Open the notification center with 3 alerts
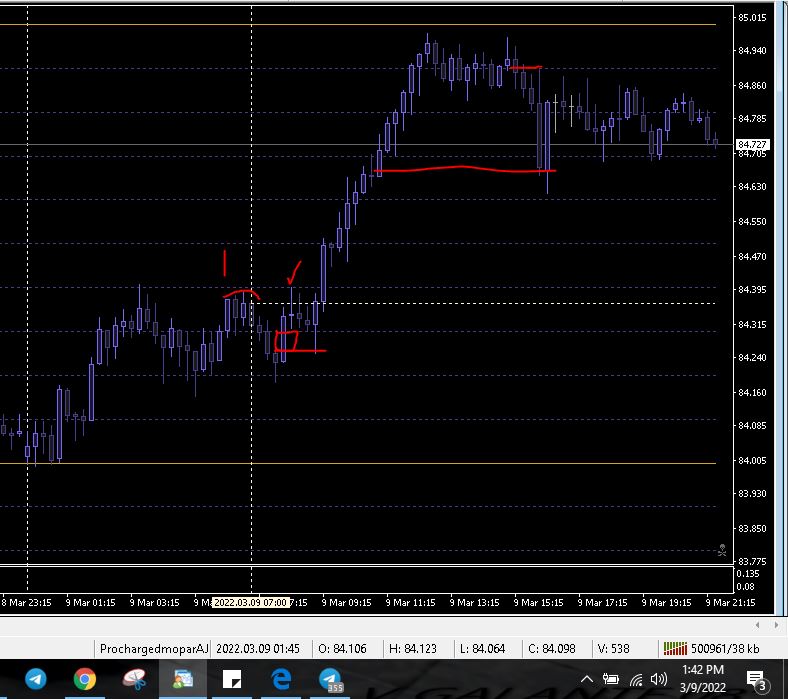 coord(756,680)
